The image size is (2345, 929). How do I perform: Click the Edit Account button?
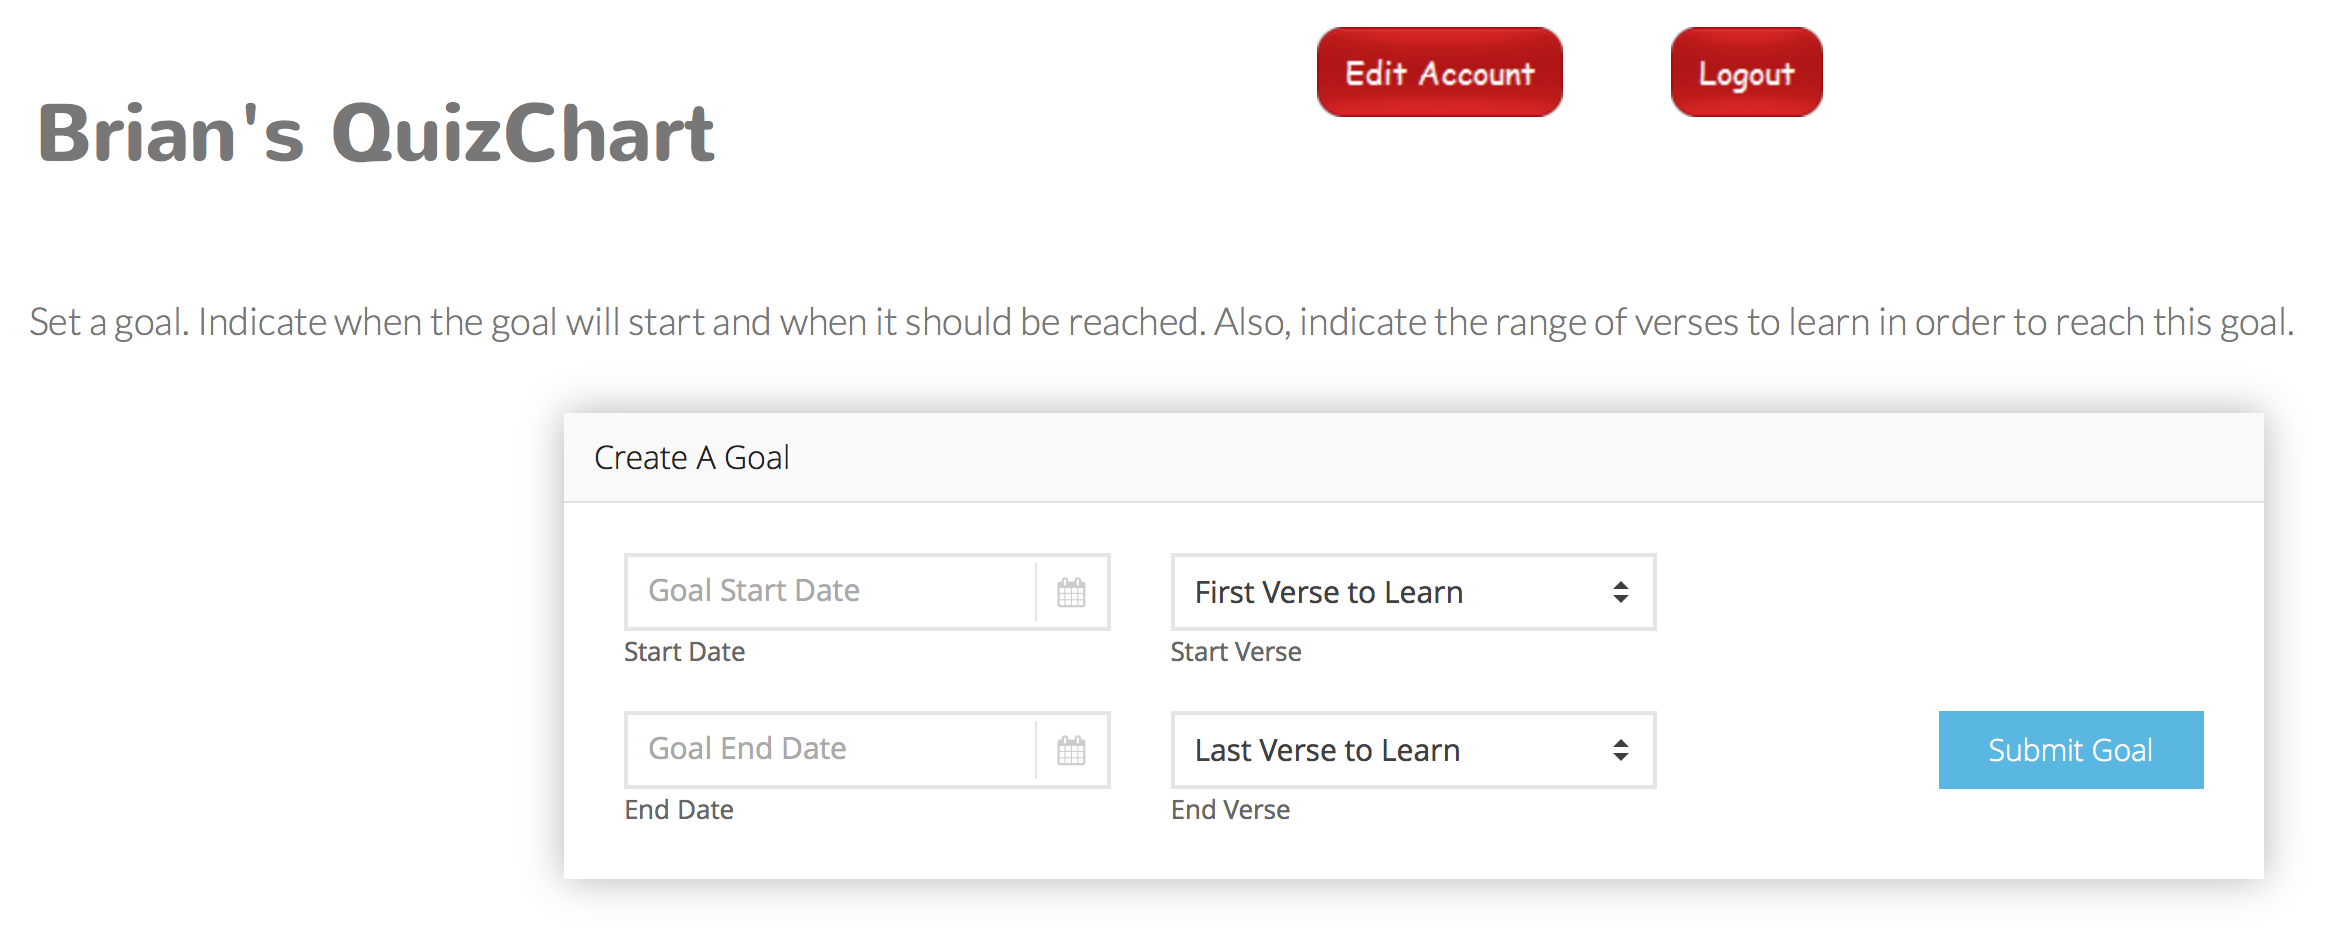[x=1439, y=73]
